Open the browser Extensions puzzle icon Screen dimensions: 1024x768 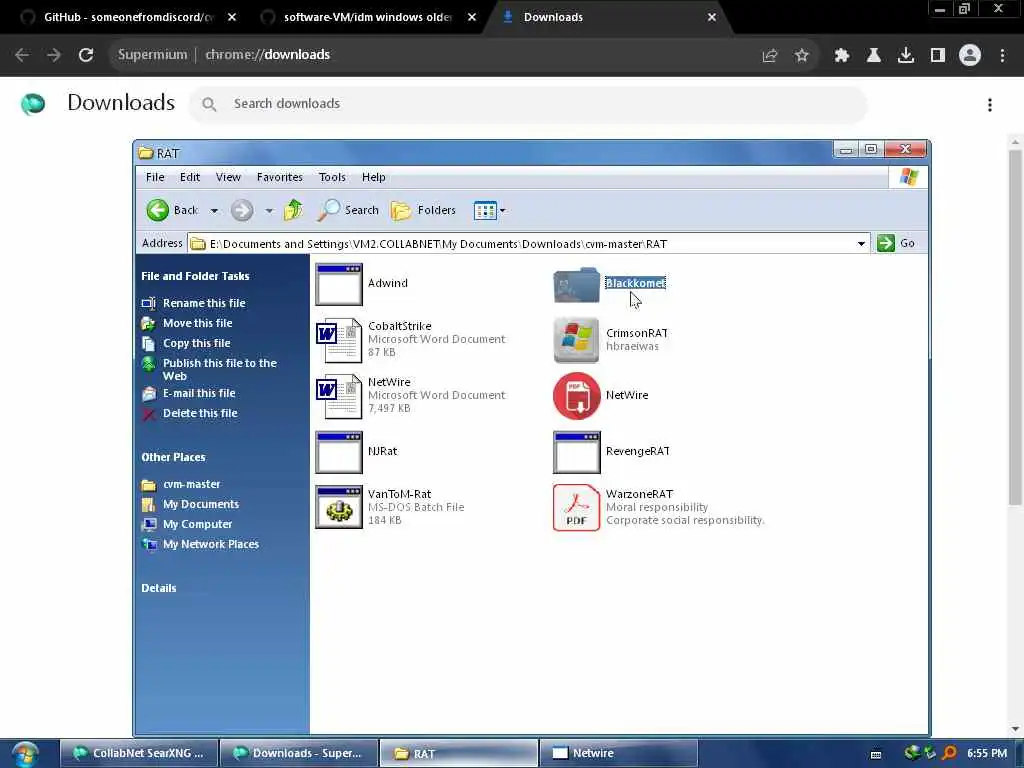[x=842, y=56]
